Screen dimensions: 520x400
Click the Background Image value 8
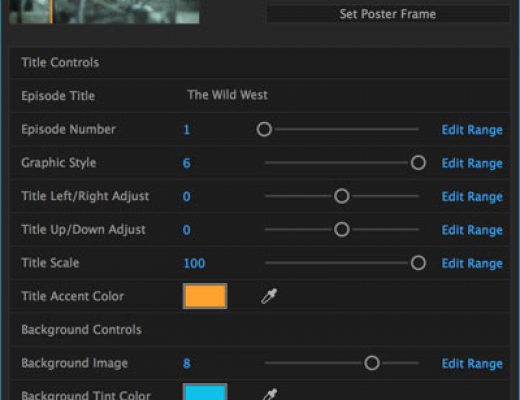click(187, 363)
